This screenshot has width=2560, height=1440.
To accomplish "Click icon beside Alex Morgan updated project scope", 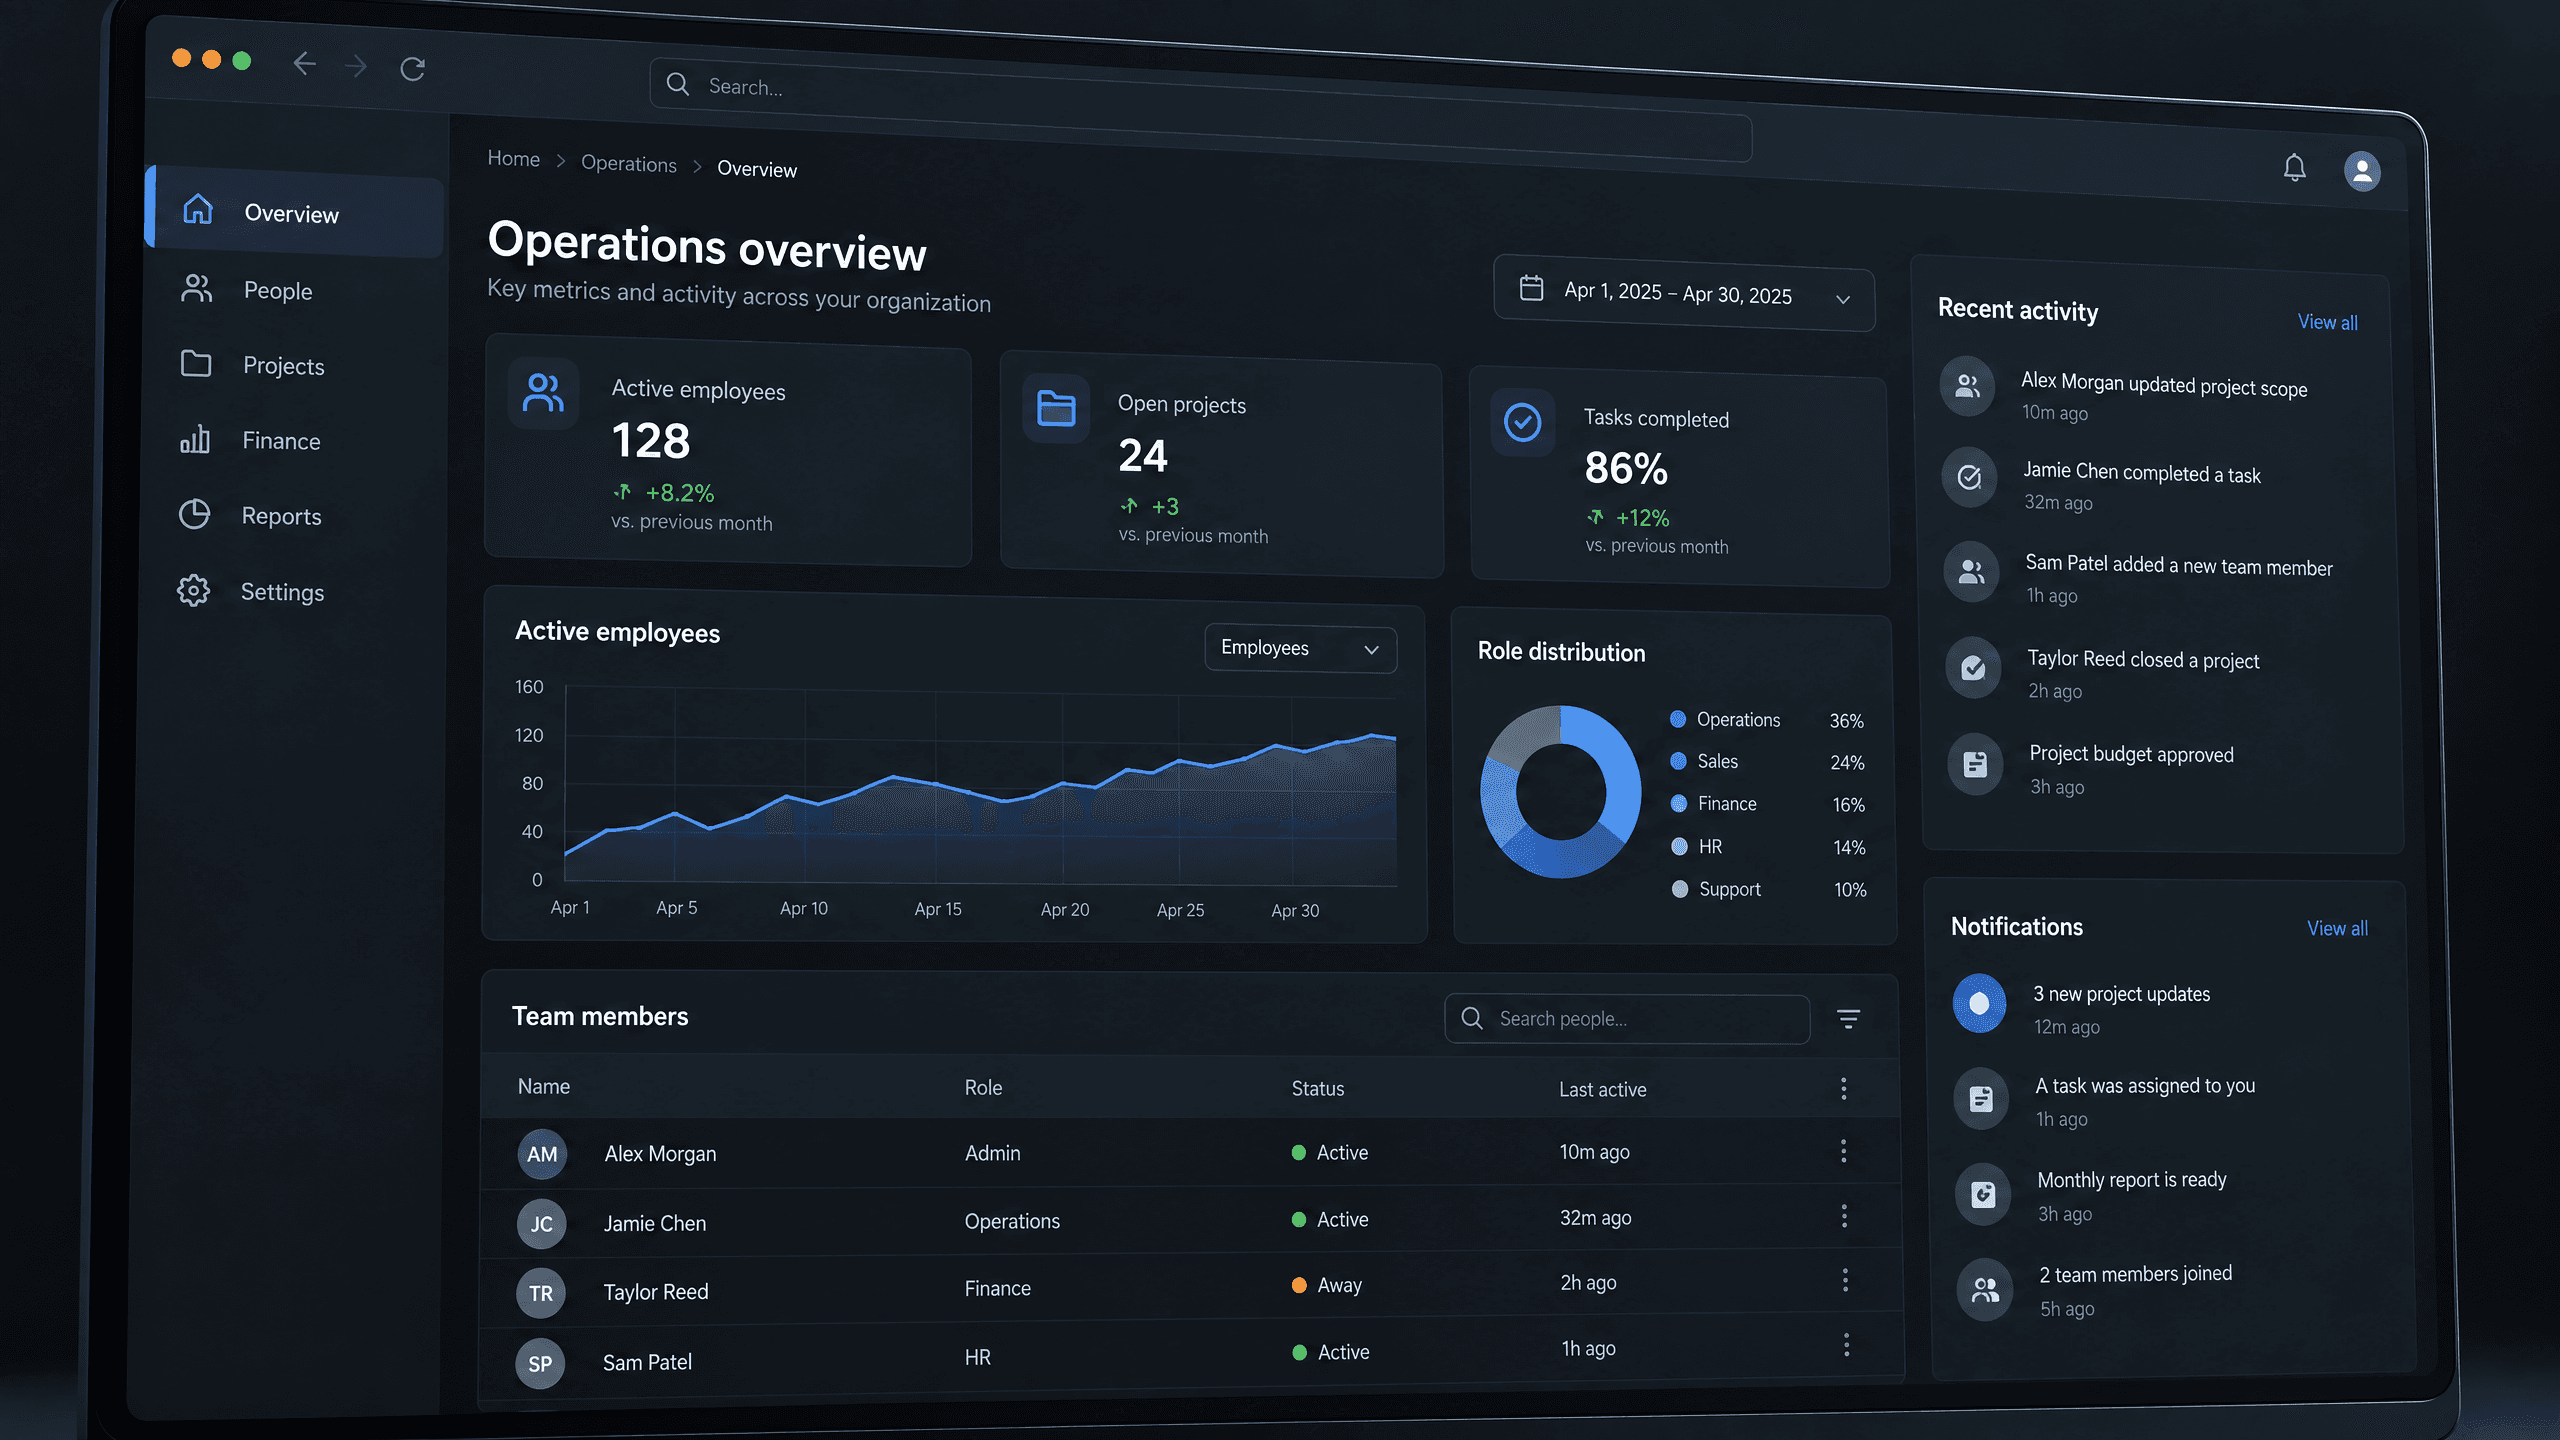I will tap(1967, 386).
